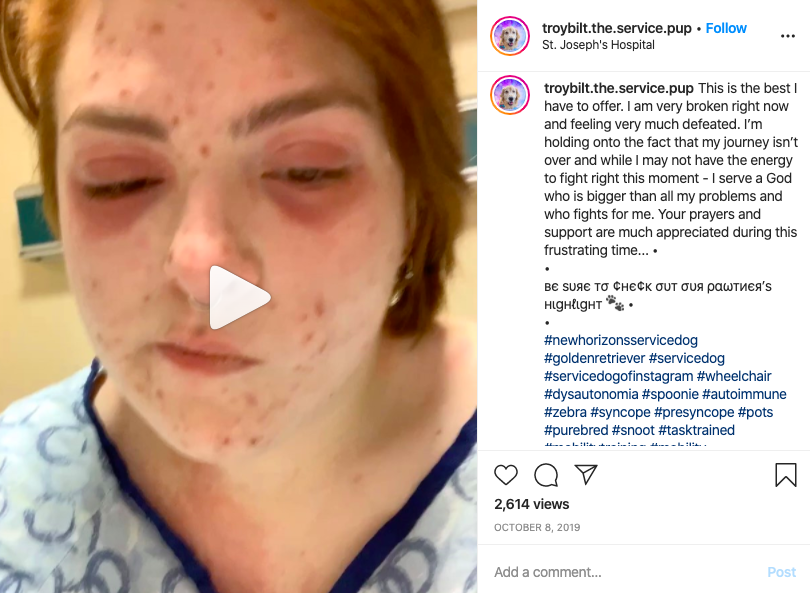This screenshot has height=593, width=810.
Task: Like the post with heart icon
Action: click(x=506, y=474)
